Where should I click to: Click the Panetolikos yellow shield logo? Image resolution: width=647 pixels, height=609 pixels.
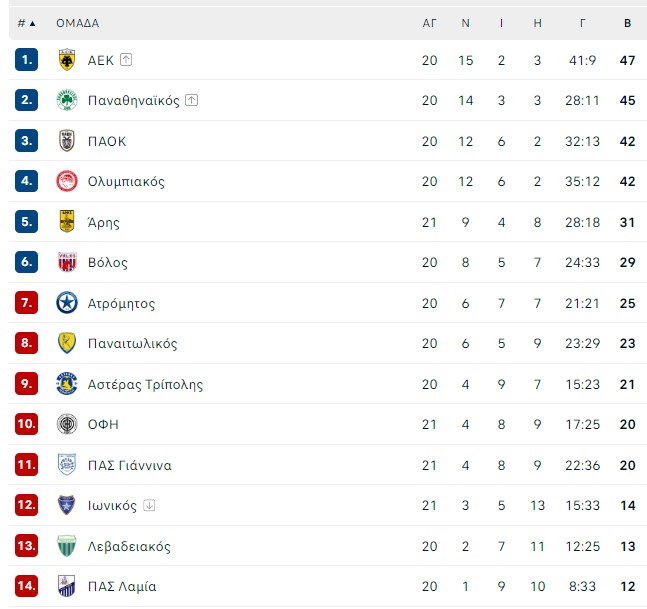[x=66, y=343]
